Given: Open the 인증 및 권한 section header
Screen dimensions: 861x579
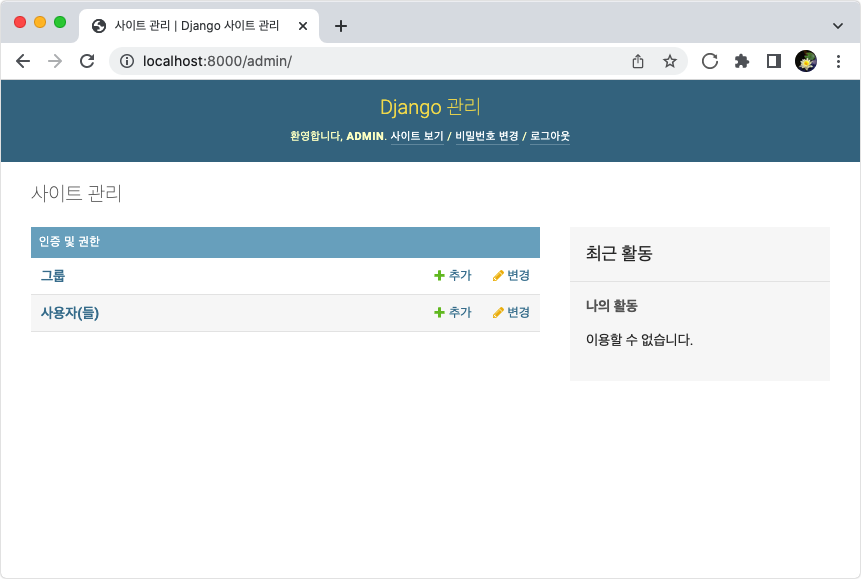Looking at the screenshot, I should [69, 242].
